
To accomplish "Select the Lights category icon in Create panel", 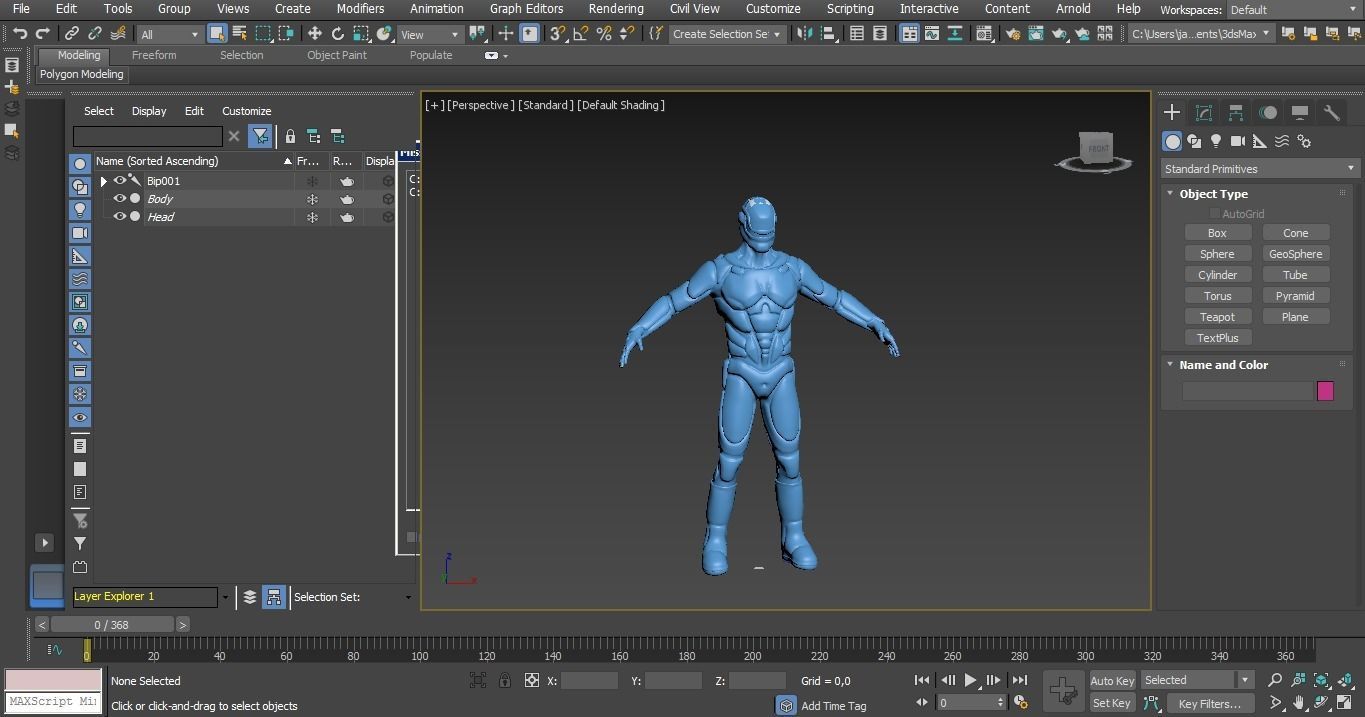I will pos(1216,141).
